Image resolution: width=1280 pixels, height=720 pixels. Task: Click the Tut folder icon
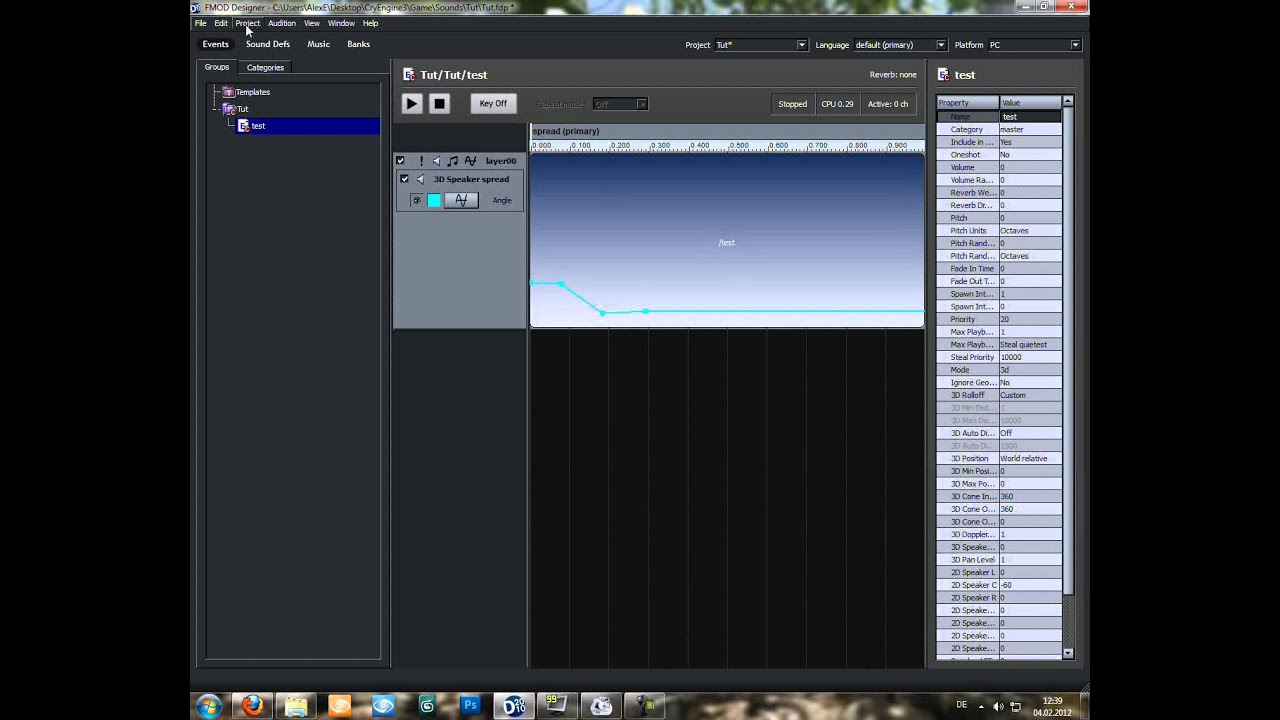click(x=229, y=109)
